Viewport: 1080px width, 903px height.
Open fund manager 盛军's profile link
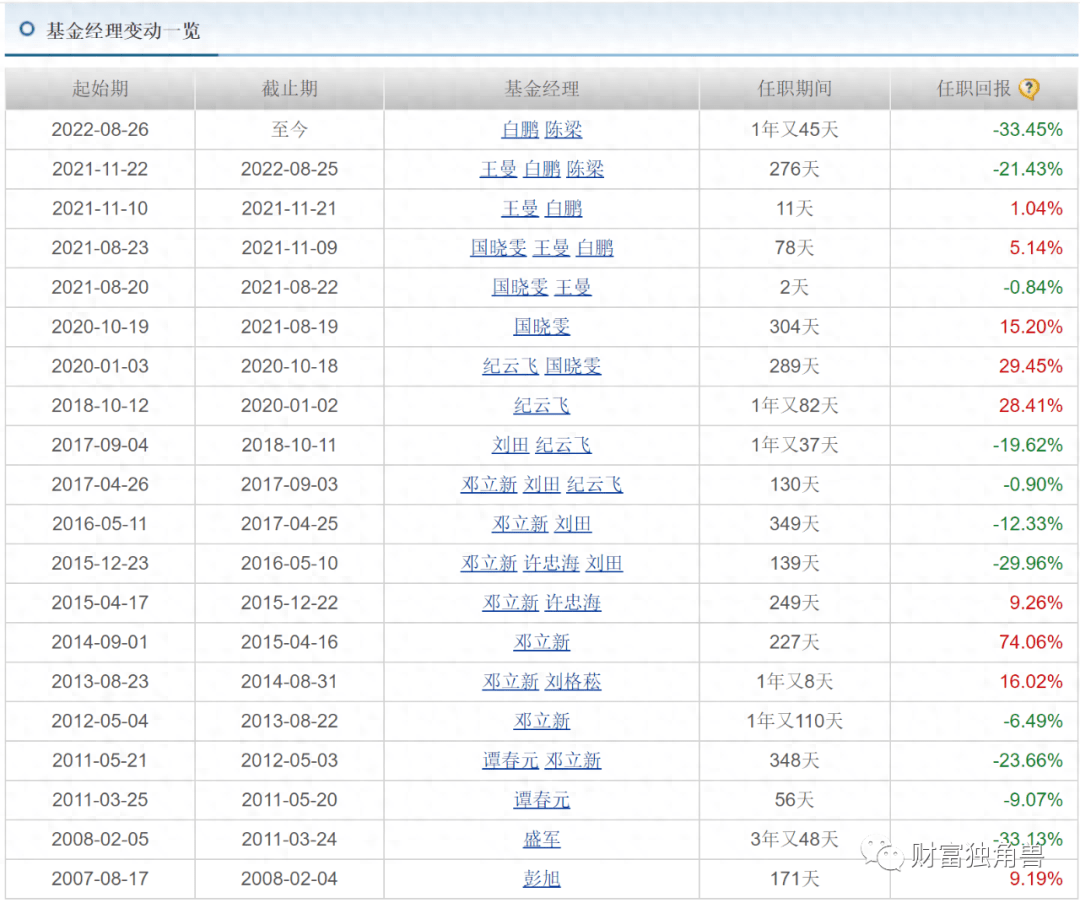[x=542, y=839]
